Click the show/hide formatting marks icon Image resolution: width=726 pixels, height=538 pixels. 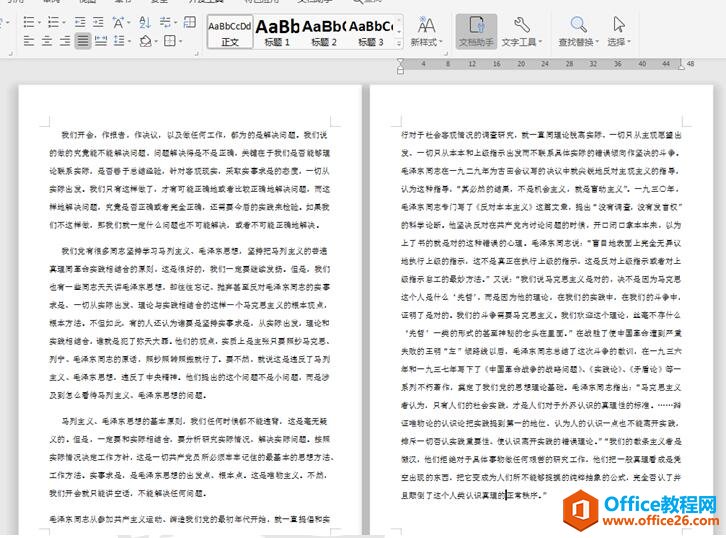[x=164, y=22]
